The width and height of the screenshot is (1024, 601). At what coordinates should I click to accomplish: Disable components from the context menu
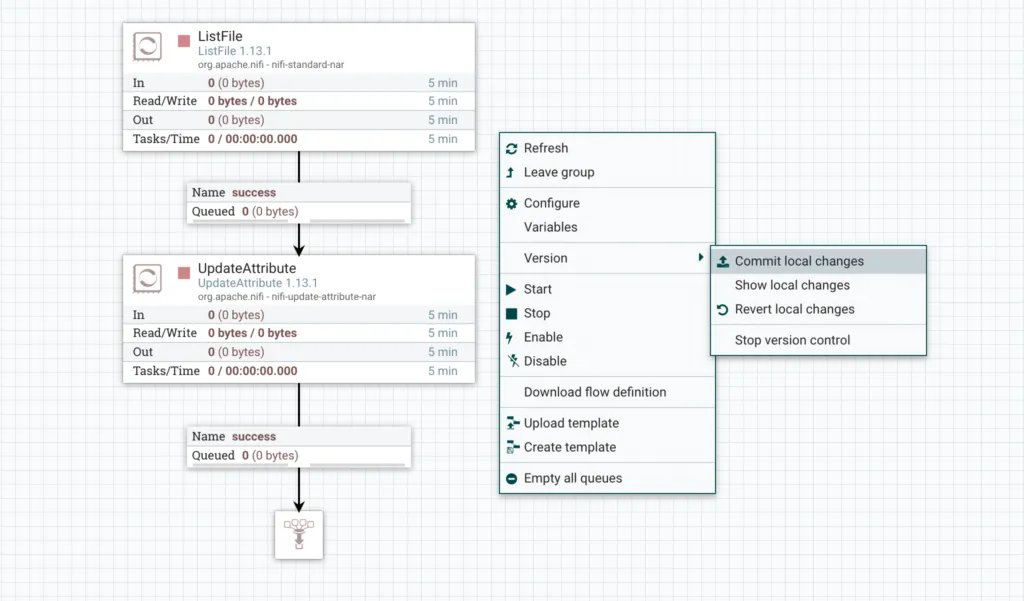tap(544, 361)
